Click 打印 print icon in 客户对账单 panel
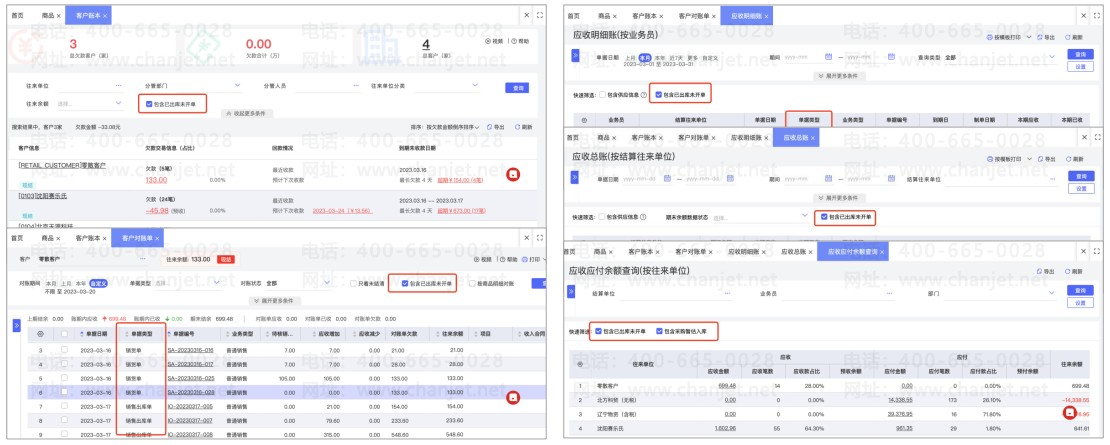1110x445 pixels. tap(523, 260)
